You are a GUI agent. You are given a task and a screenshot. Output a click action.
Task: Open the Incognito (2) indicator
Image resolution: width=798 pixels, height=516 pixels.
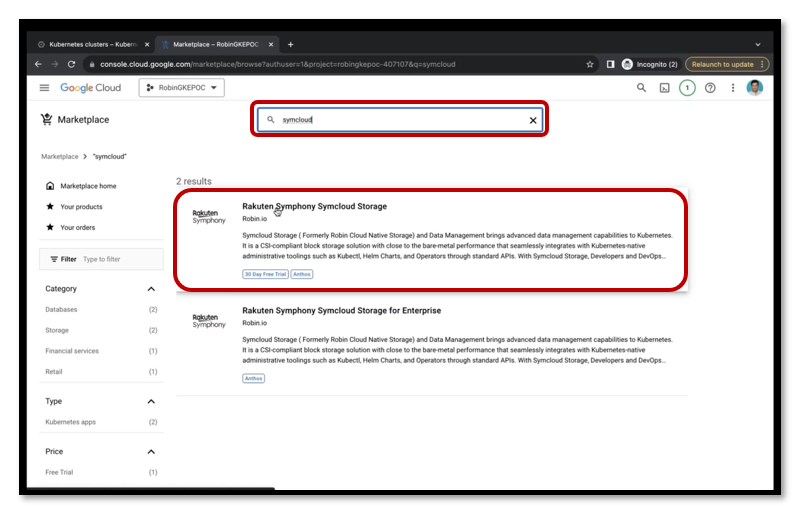pos(650,64)
